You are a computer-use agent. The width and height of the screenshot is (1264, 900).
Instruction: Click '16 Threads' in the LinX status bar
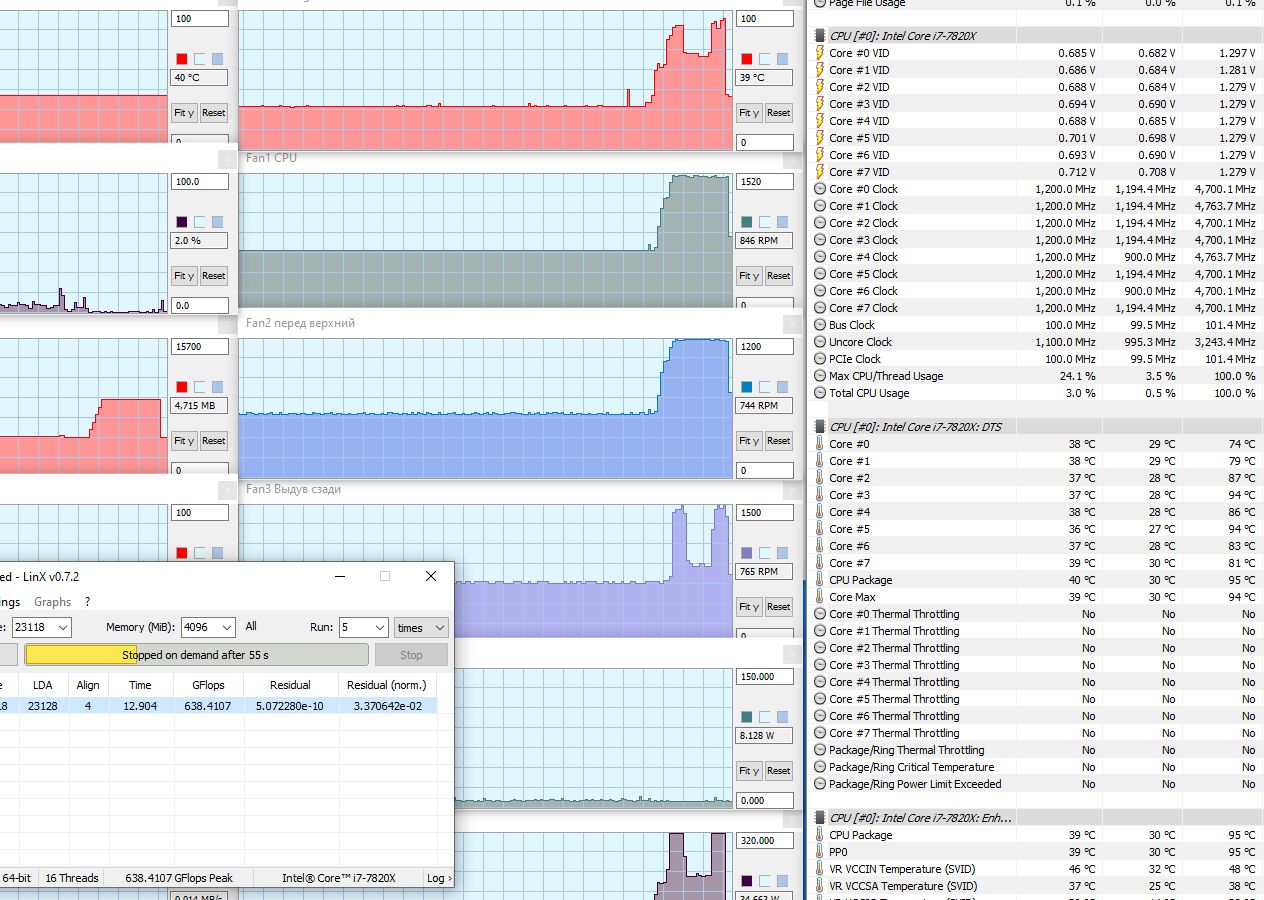pyautogui.click(x=71, y=878)
